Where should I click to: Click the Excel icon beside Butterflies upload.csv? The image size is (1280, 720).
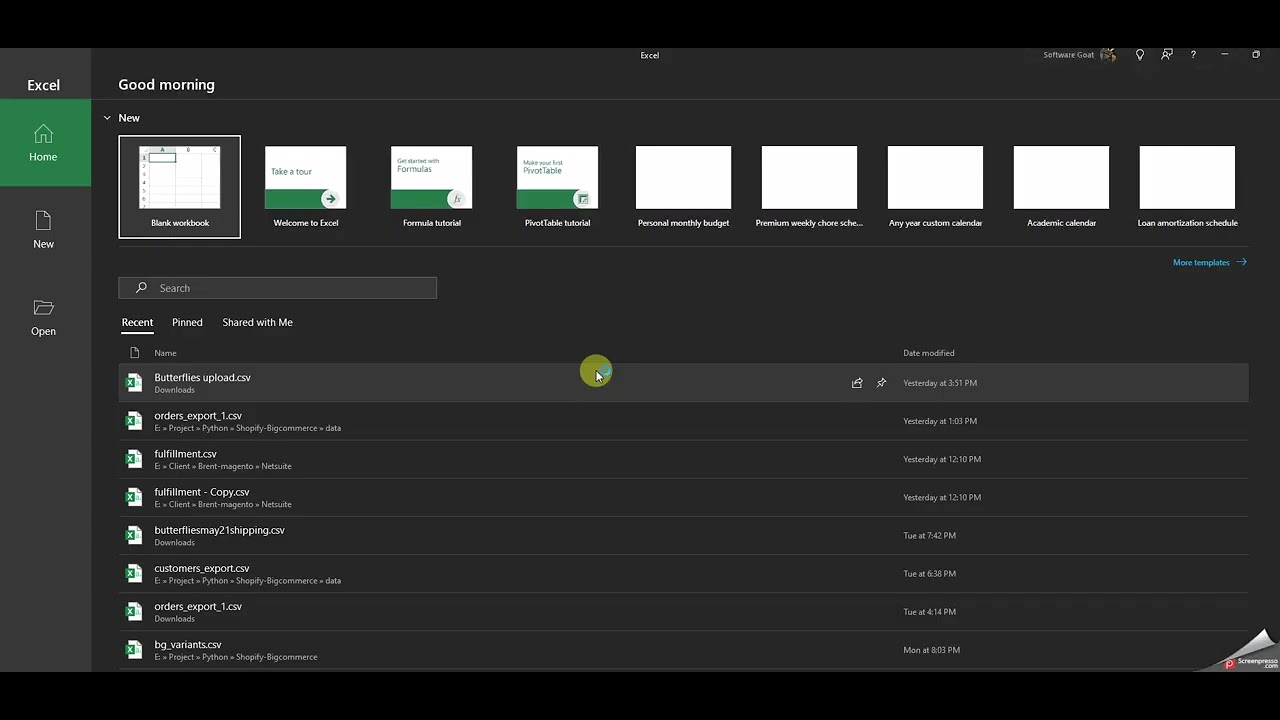click(x=134, y=383)
